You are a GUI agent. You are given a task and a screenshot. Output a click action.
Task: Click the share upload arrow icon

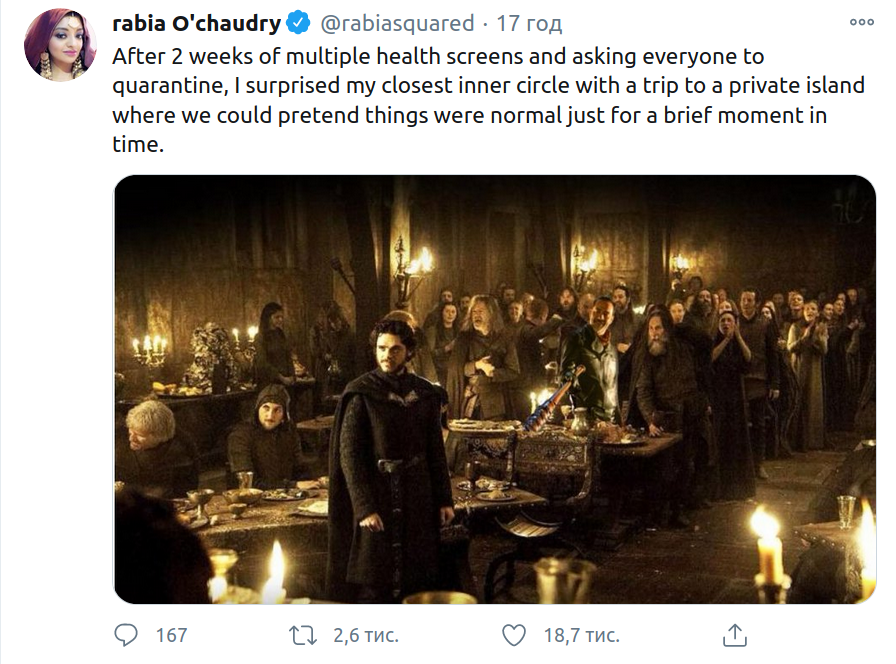734,634
